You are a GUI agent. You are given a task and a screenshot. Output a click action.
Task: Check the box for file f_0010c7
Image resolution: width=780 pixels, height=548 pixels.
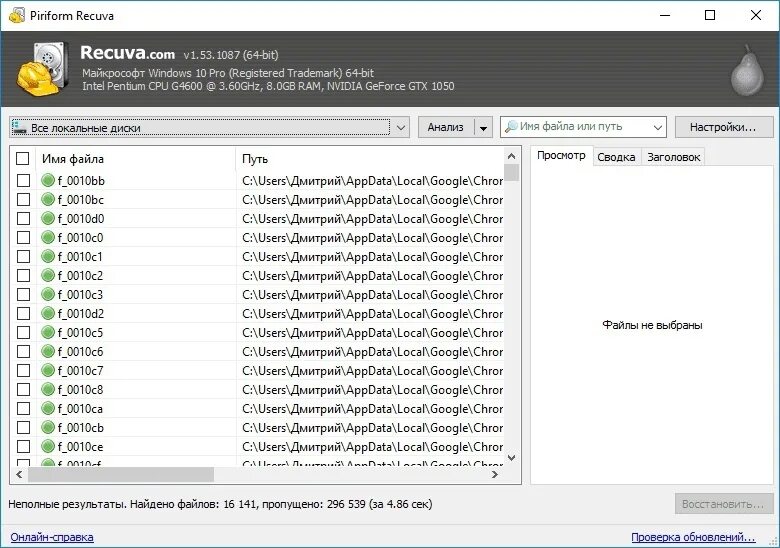tap(23, 370)
